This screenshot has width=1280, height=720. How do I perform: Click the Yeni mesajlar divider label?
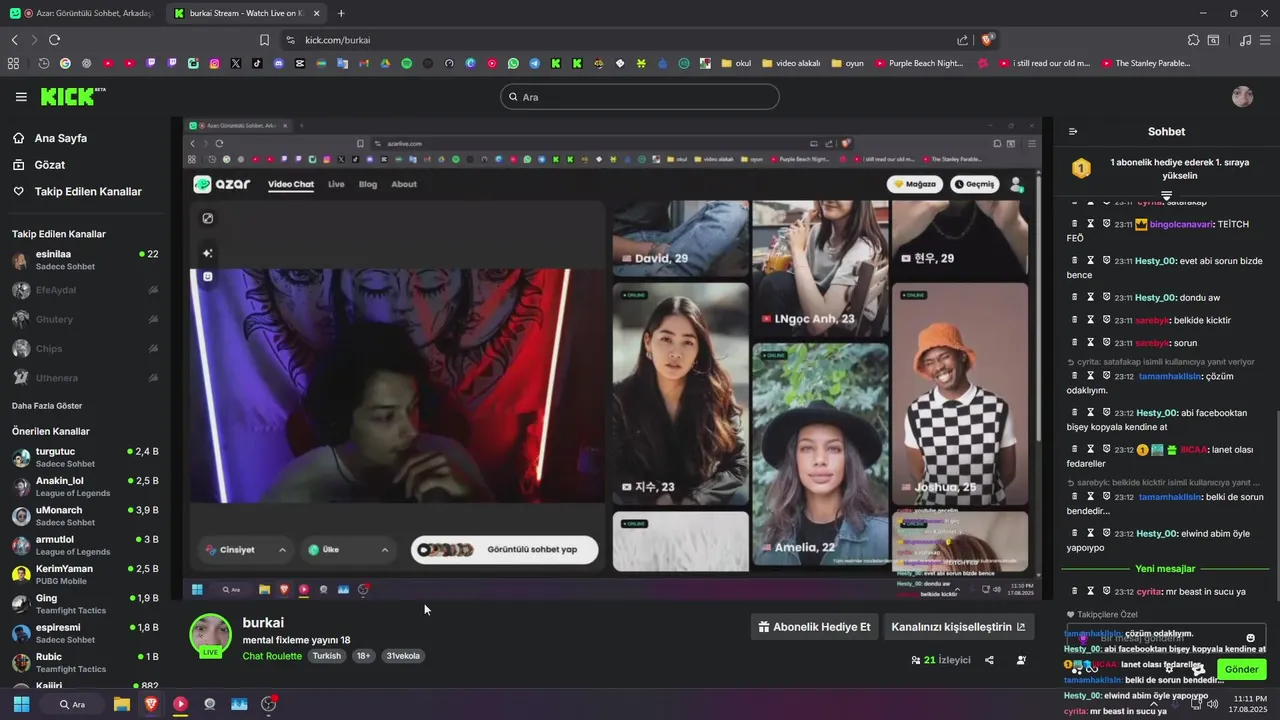point(1165,569)
